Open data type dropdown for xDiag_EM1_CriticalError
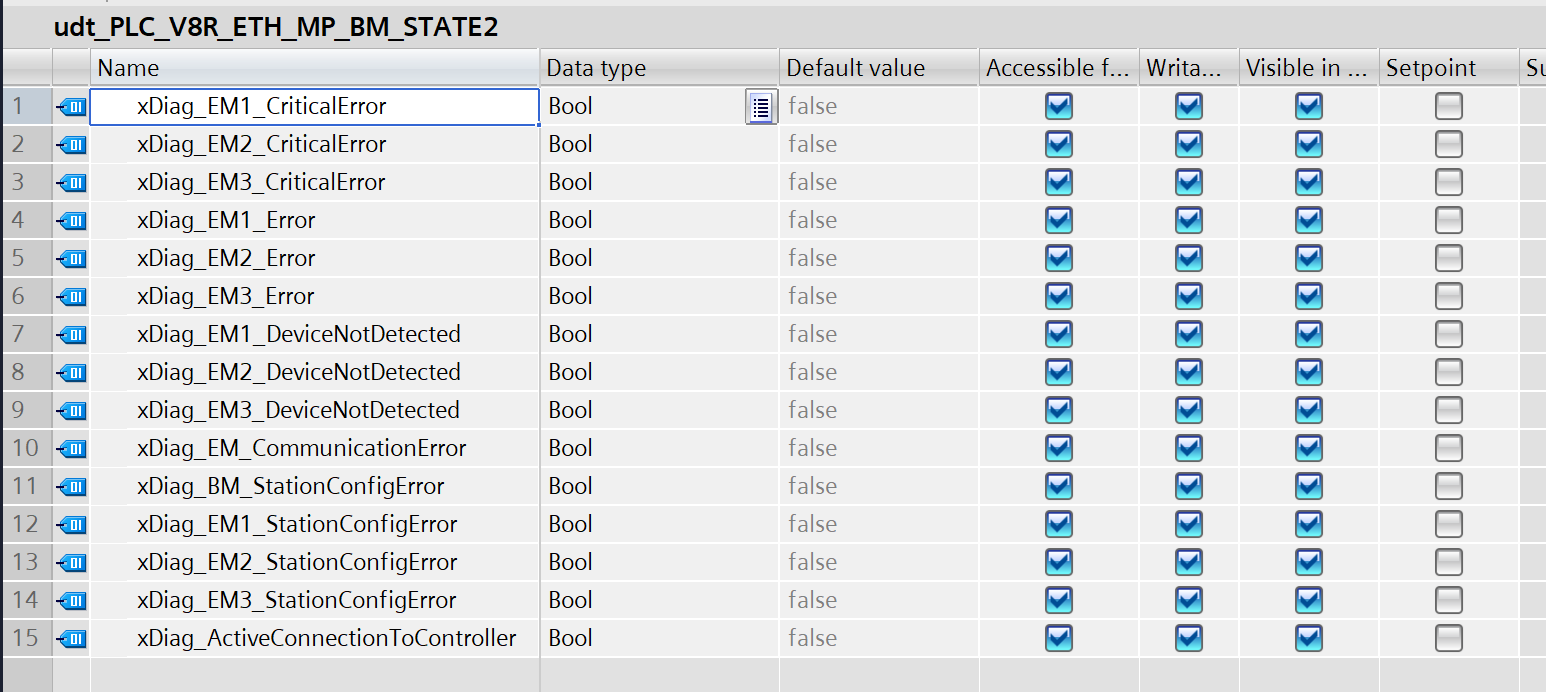Viewport: 1546px width, 692px height. point(760,107)
